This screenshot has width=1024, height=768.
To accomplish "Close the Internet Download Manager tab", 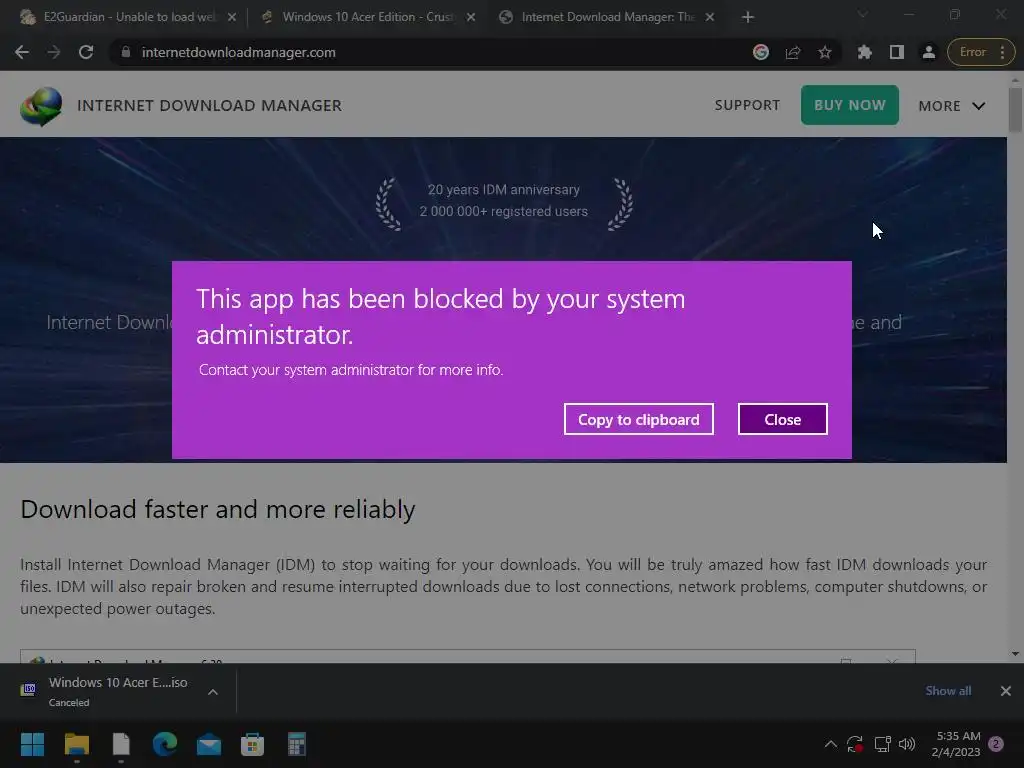I will 710,17.
